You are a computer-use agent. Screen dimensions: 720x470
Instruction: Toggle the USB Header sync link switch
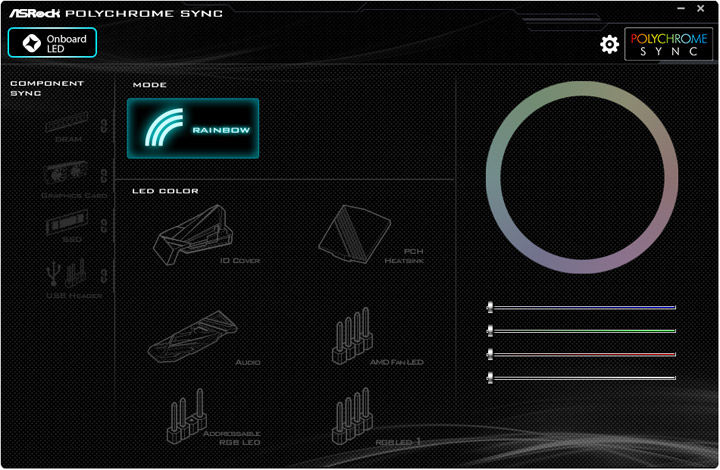pyautogui.click(x=104, y=275)
